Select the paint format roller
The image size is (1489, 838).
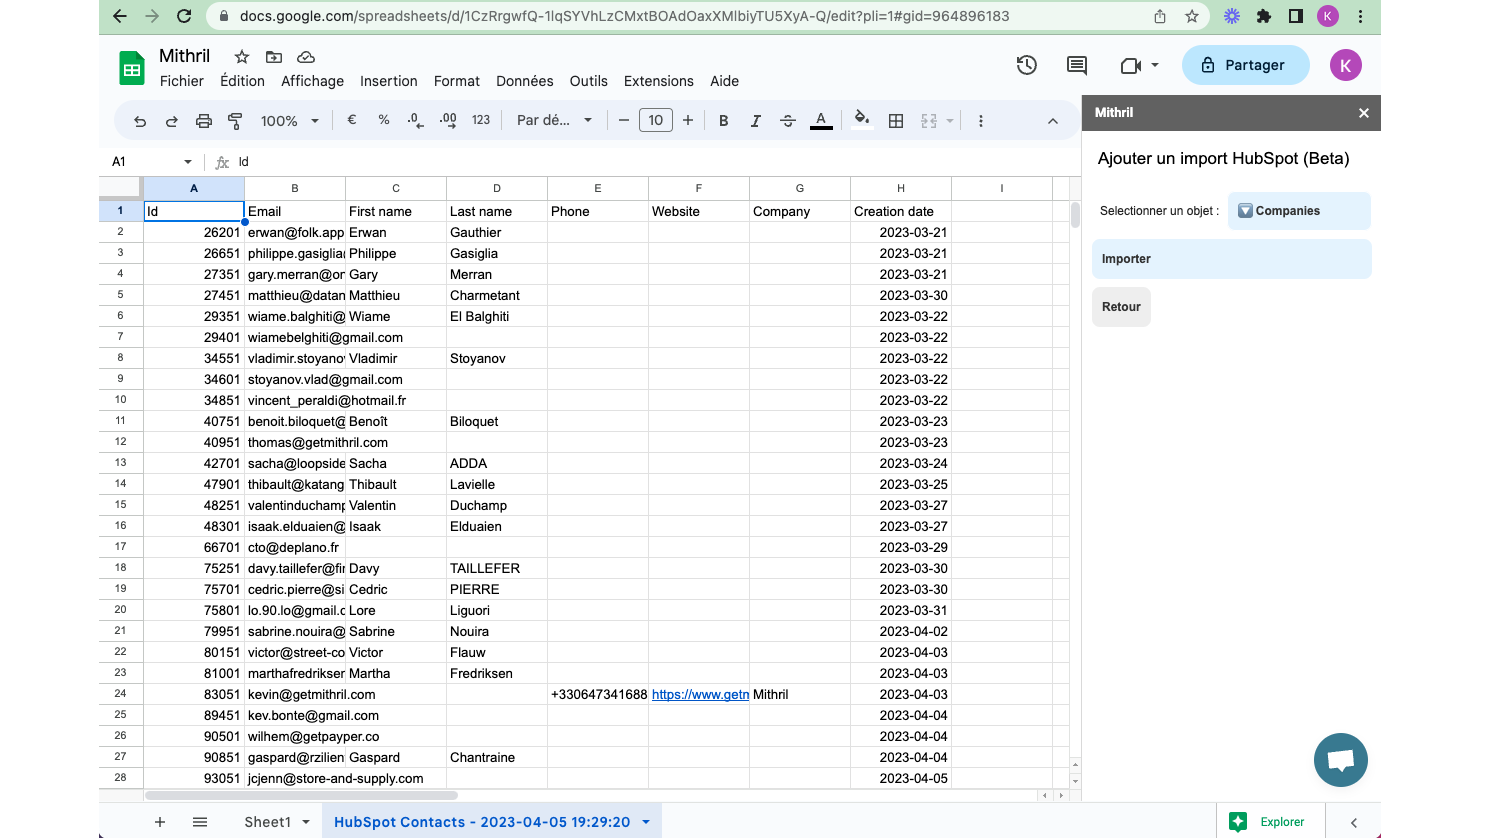(236, 121)
